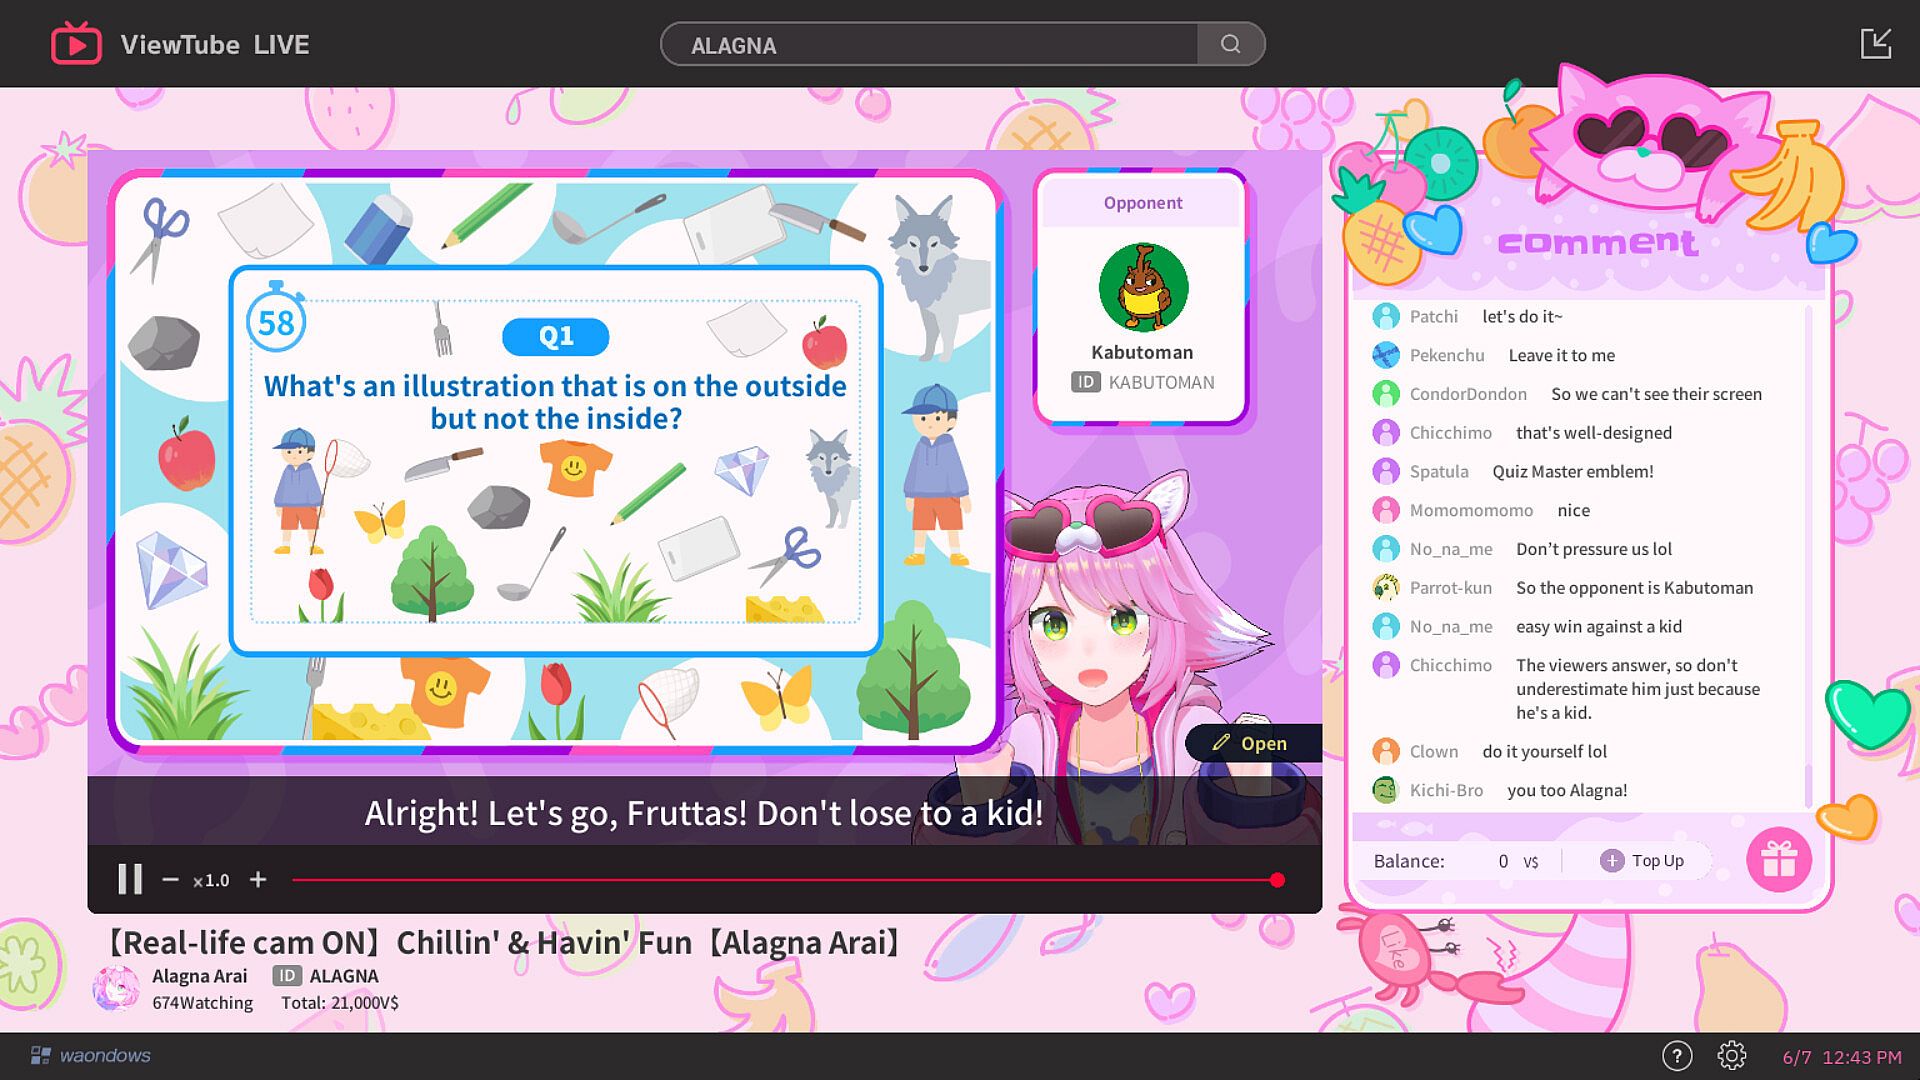Image resolution: width=1920 pixels, height=1080 pixels.
Task: Click in the ALAGNA search field
Action: tap(930, 45)
